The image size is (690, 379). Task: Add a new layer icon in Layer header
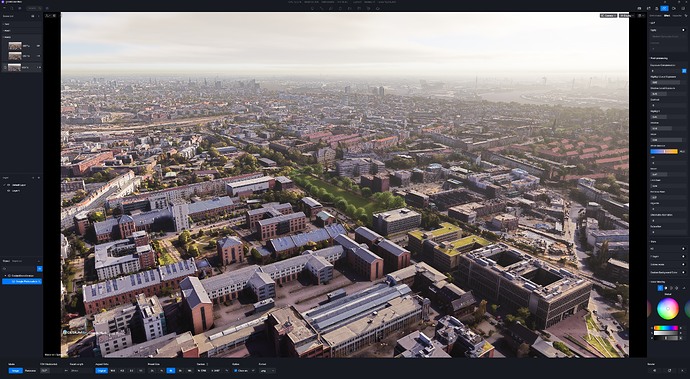point(33,178)
